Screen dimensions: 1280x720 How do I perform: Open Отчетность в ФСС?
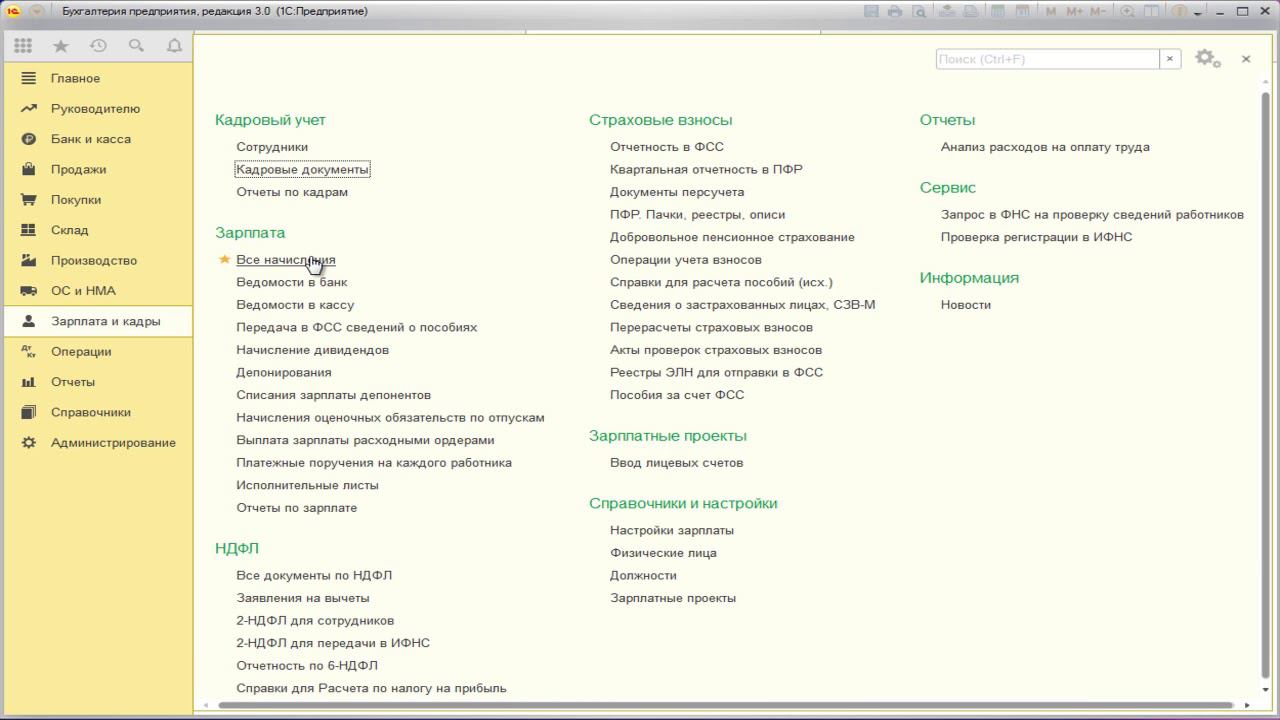pos(667,147)
